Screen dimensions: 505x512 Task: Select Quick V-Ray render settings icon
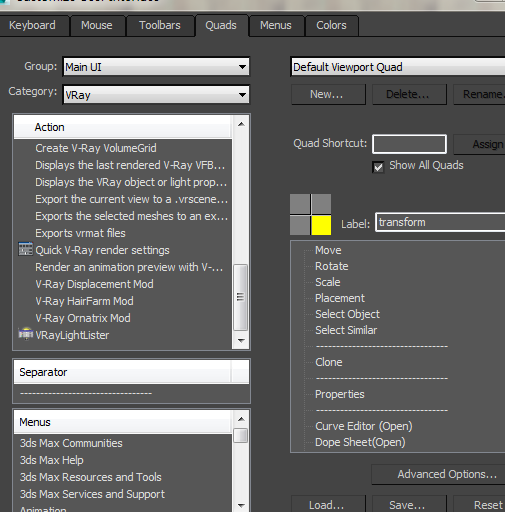point(26,249)
